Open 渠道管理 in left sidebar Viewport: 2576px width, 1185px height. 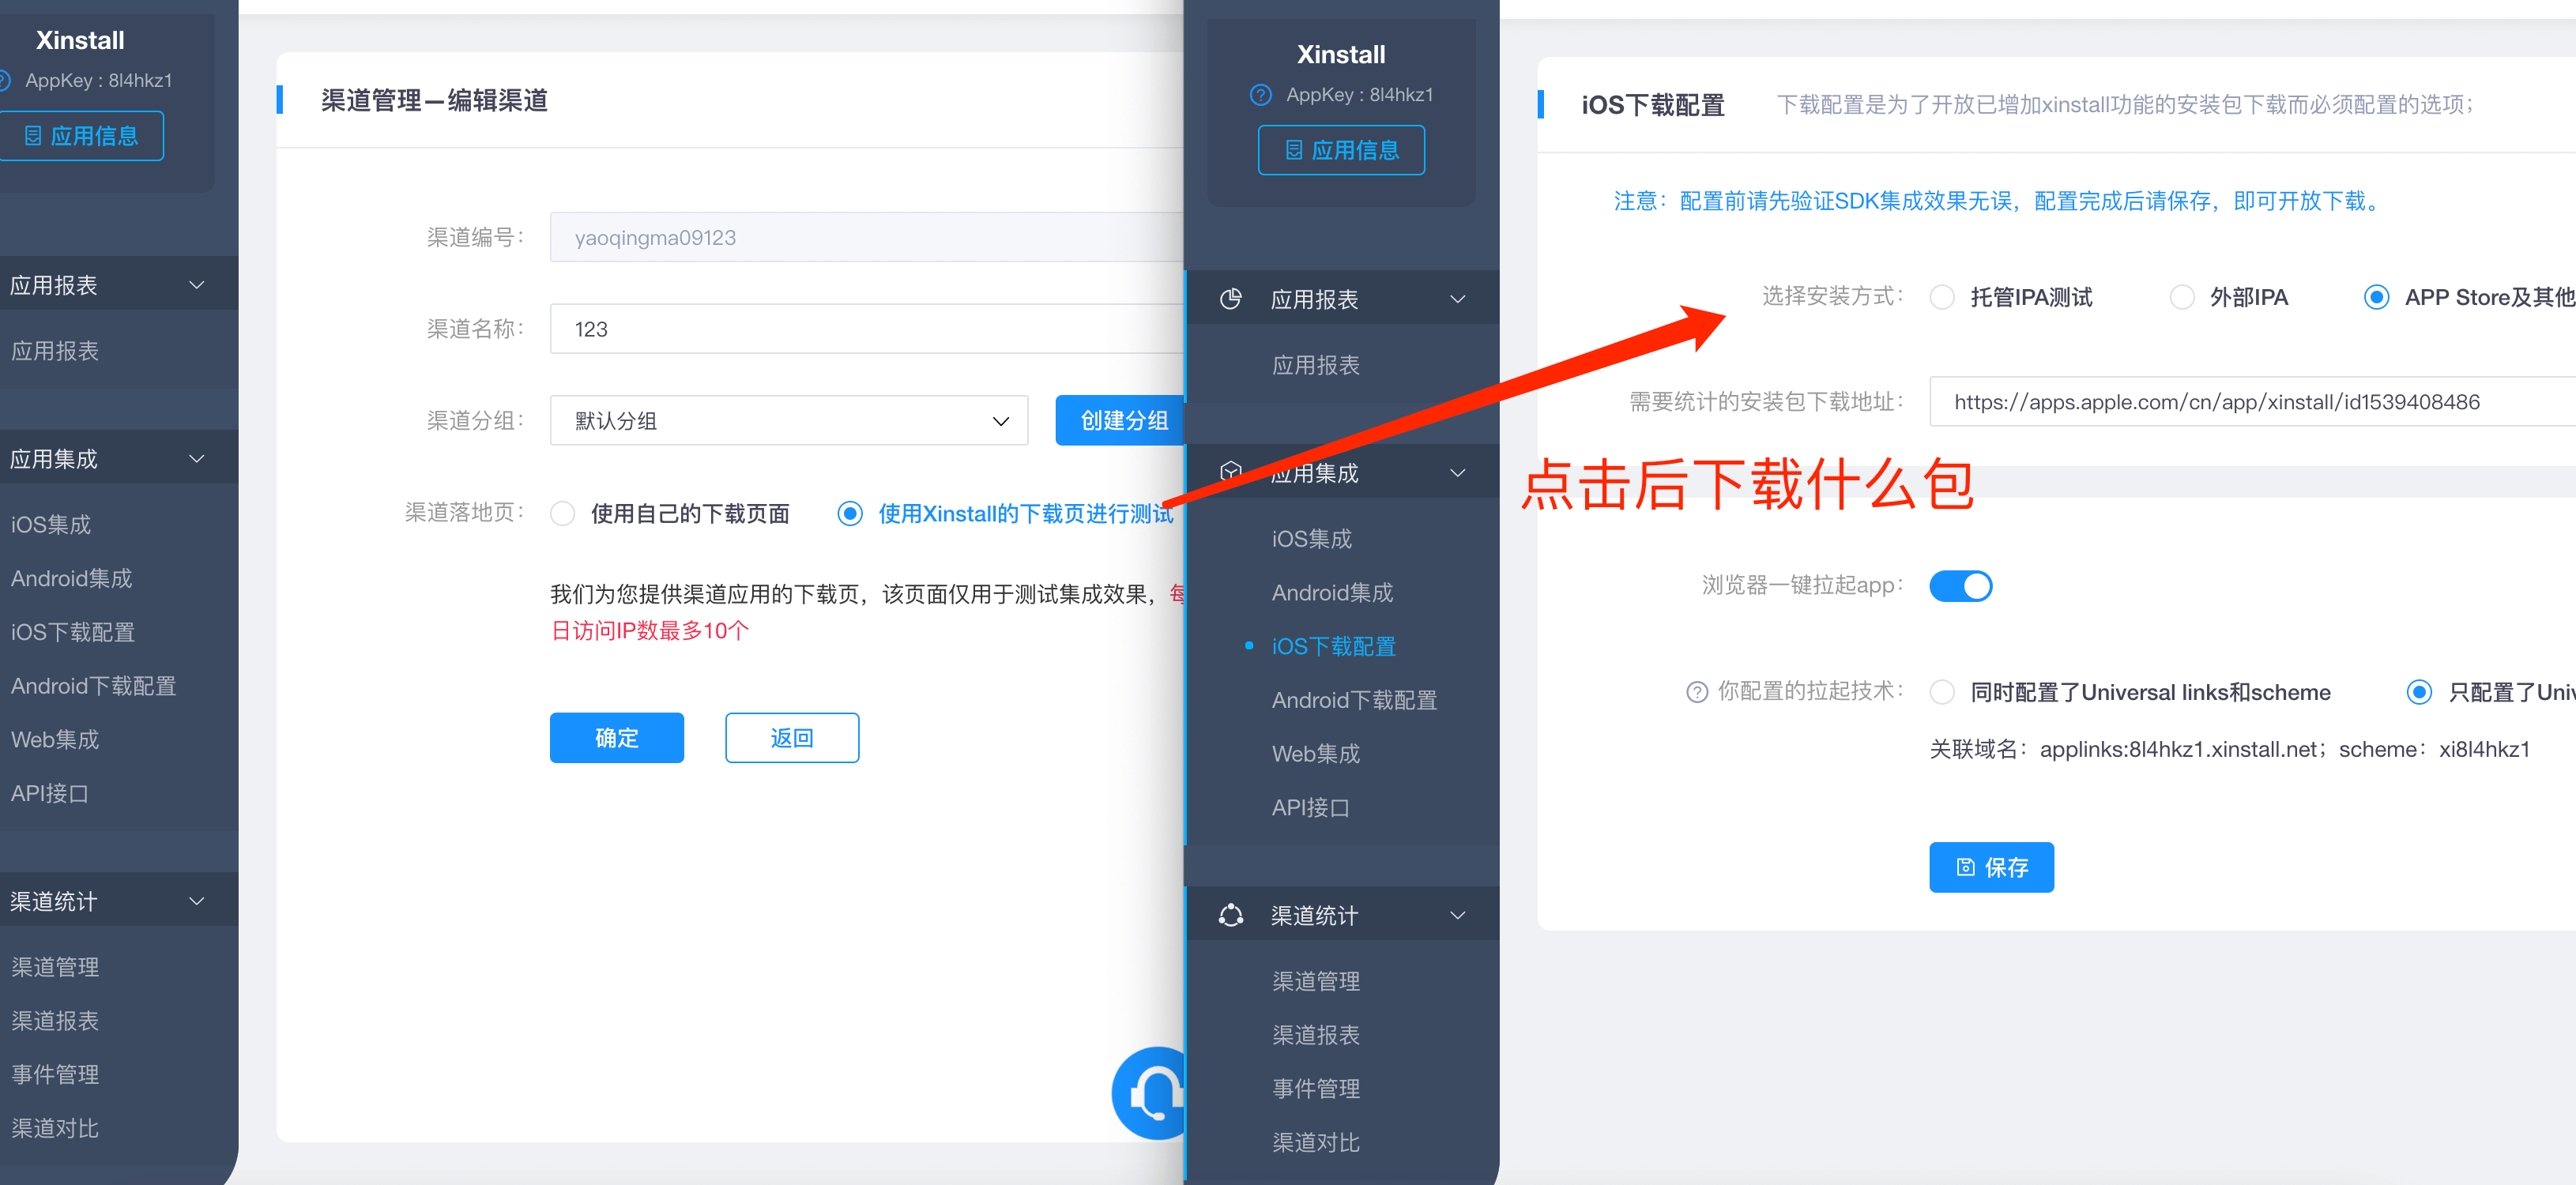[x=55, y=968]
